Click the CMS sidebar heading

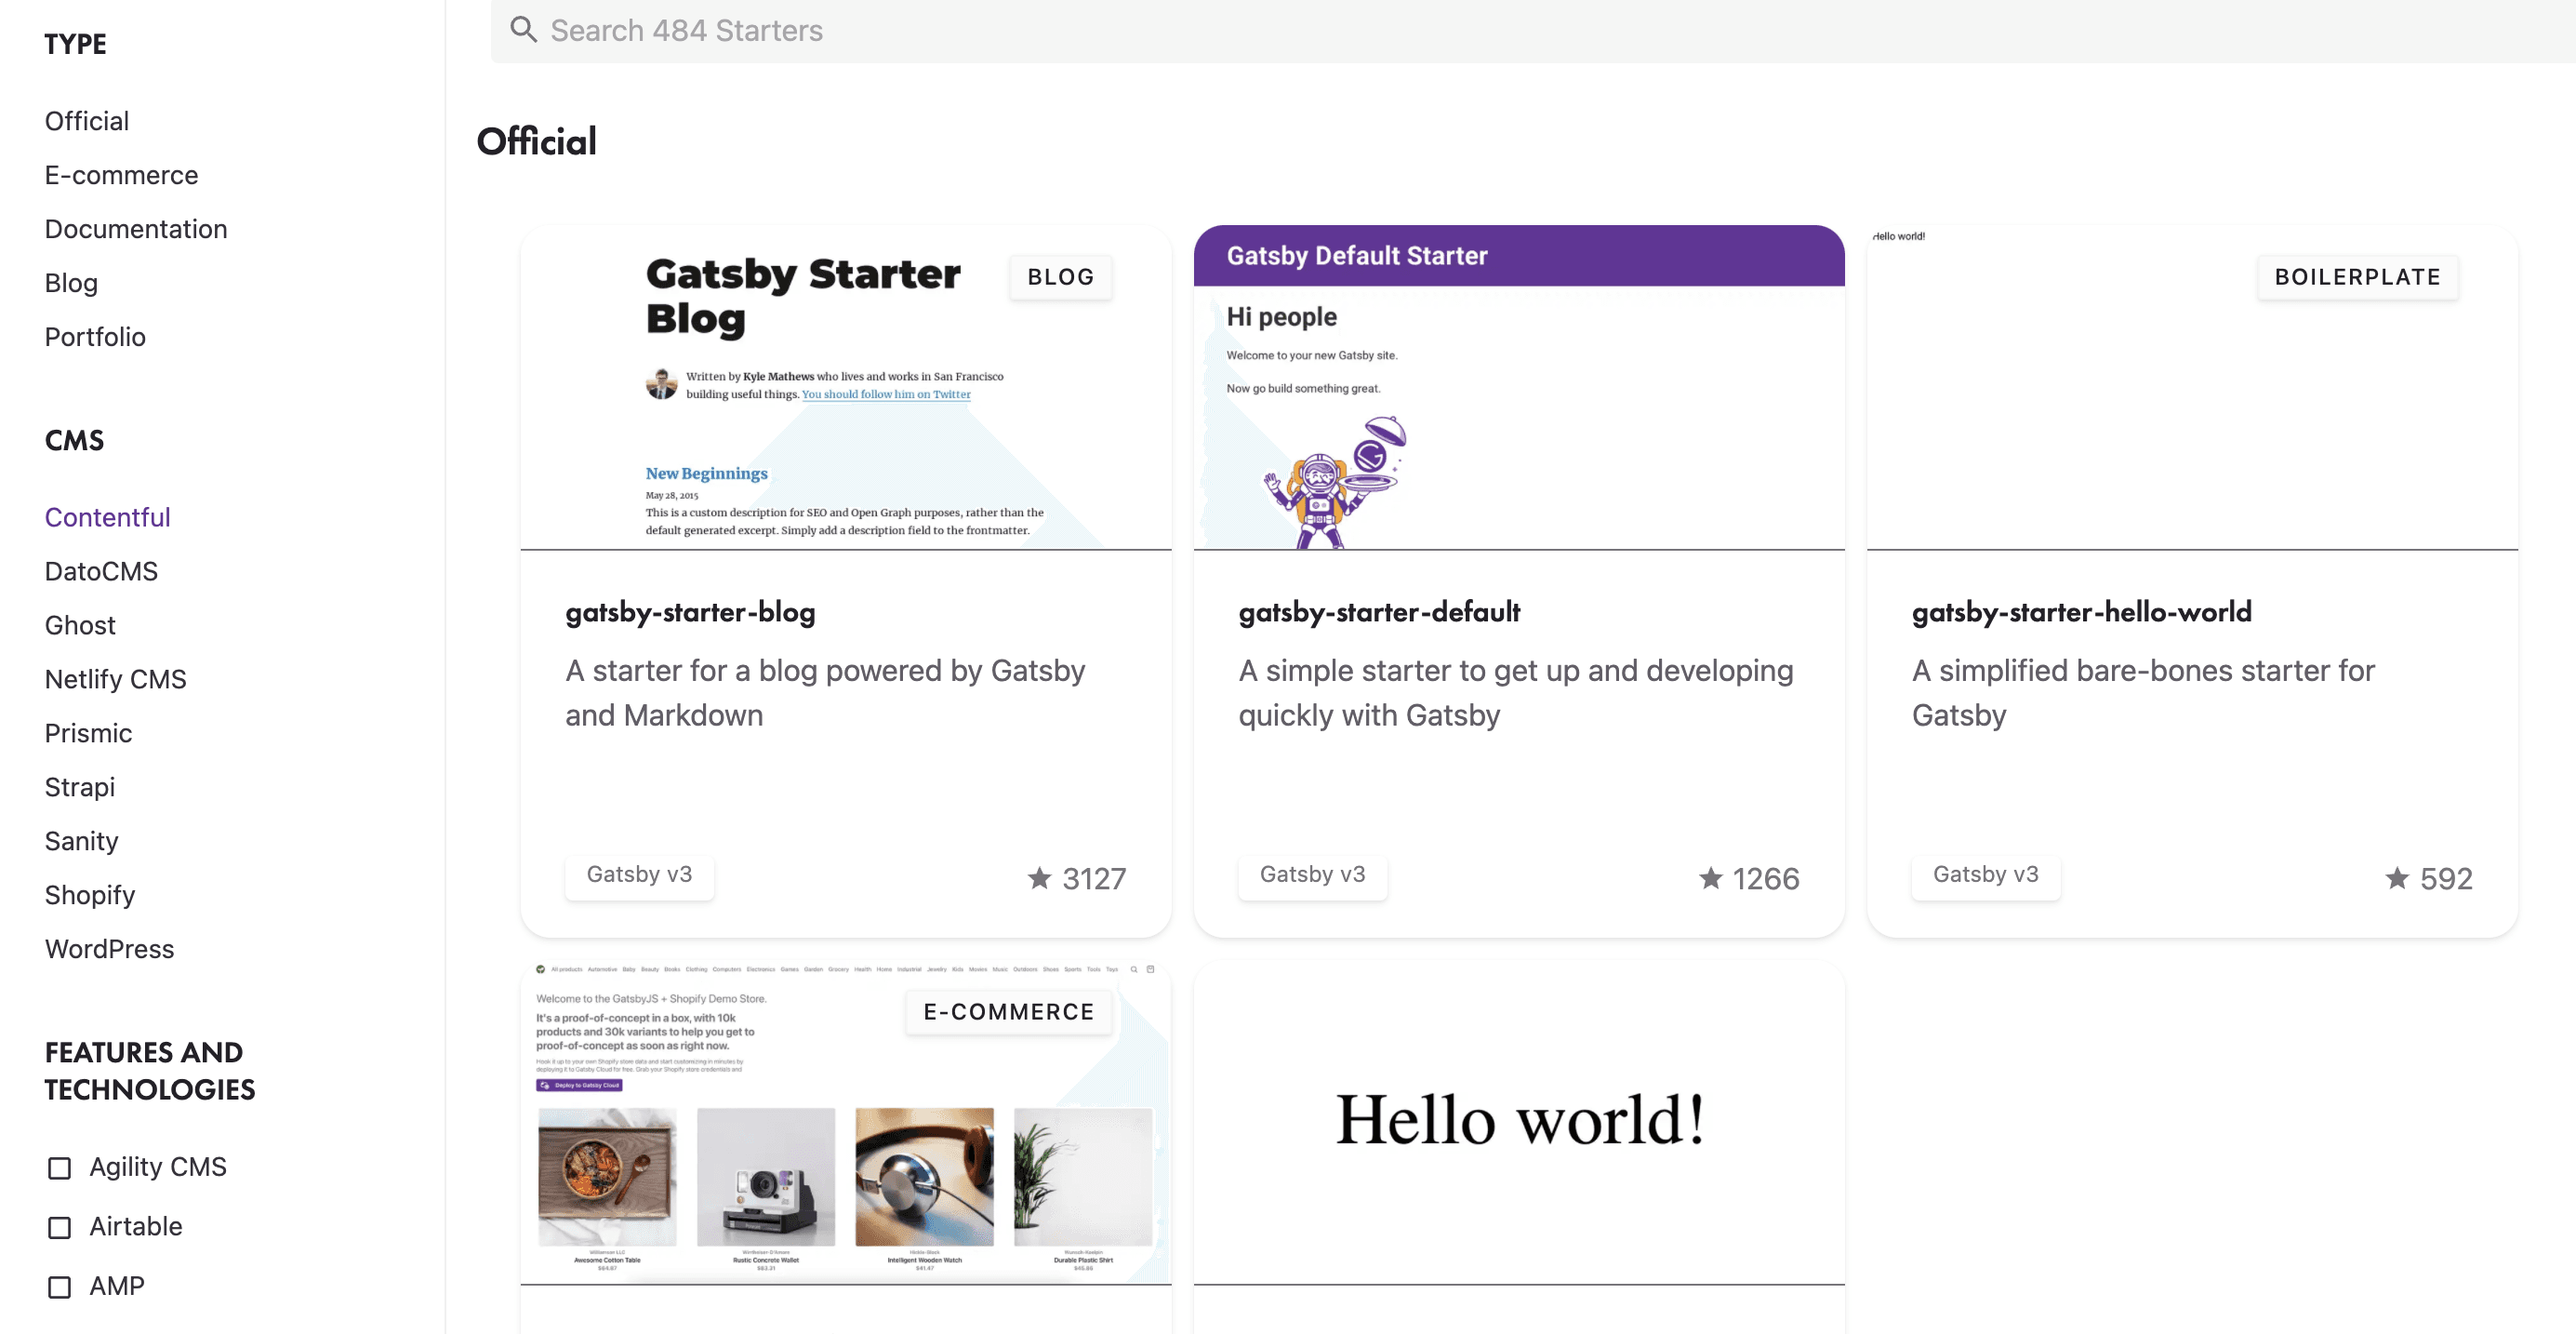point(74,440)
